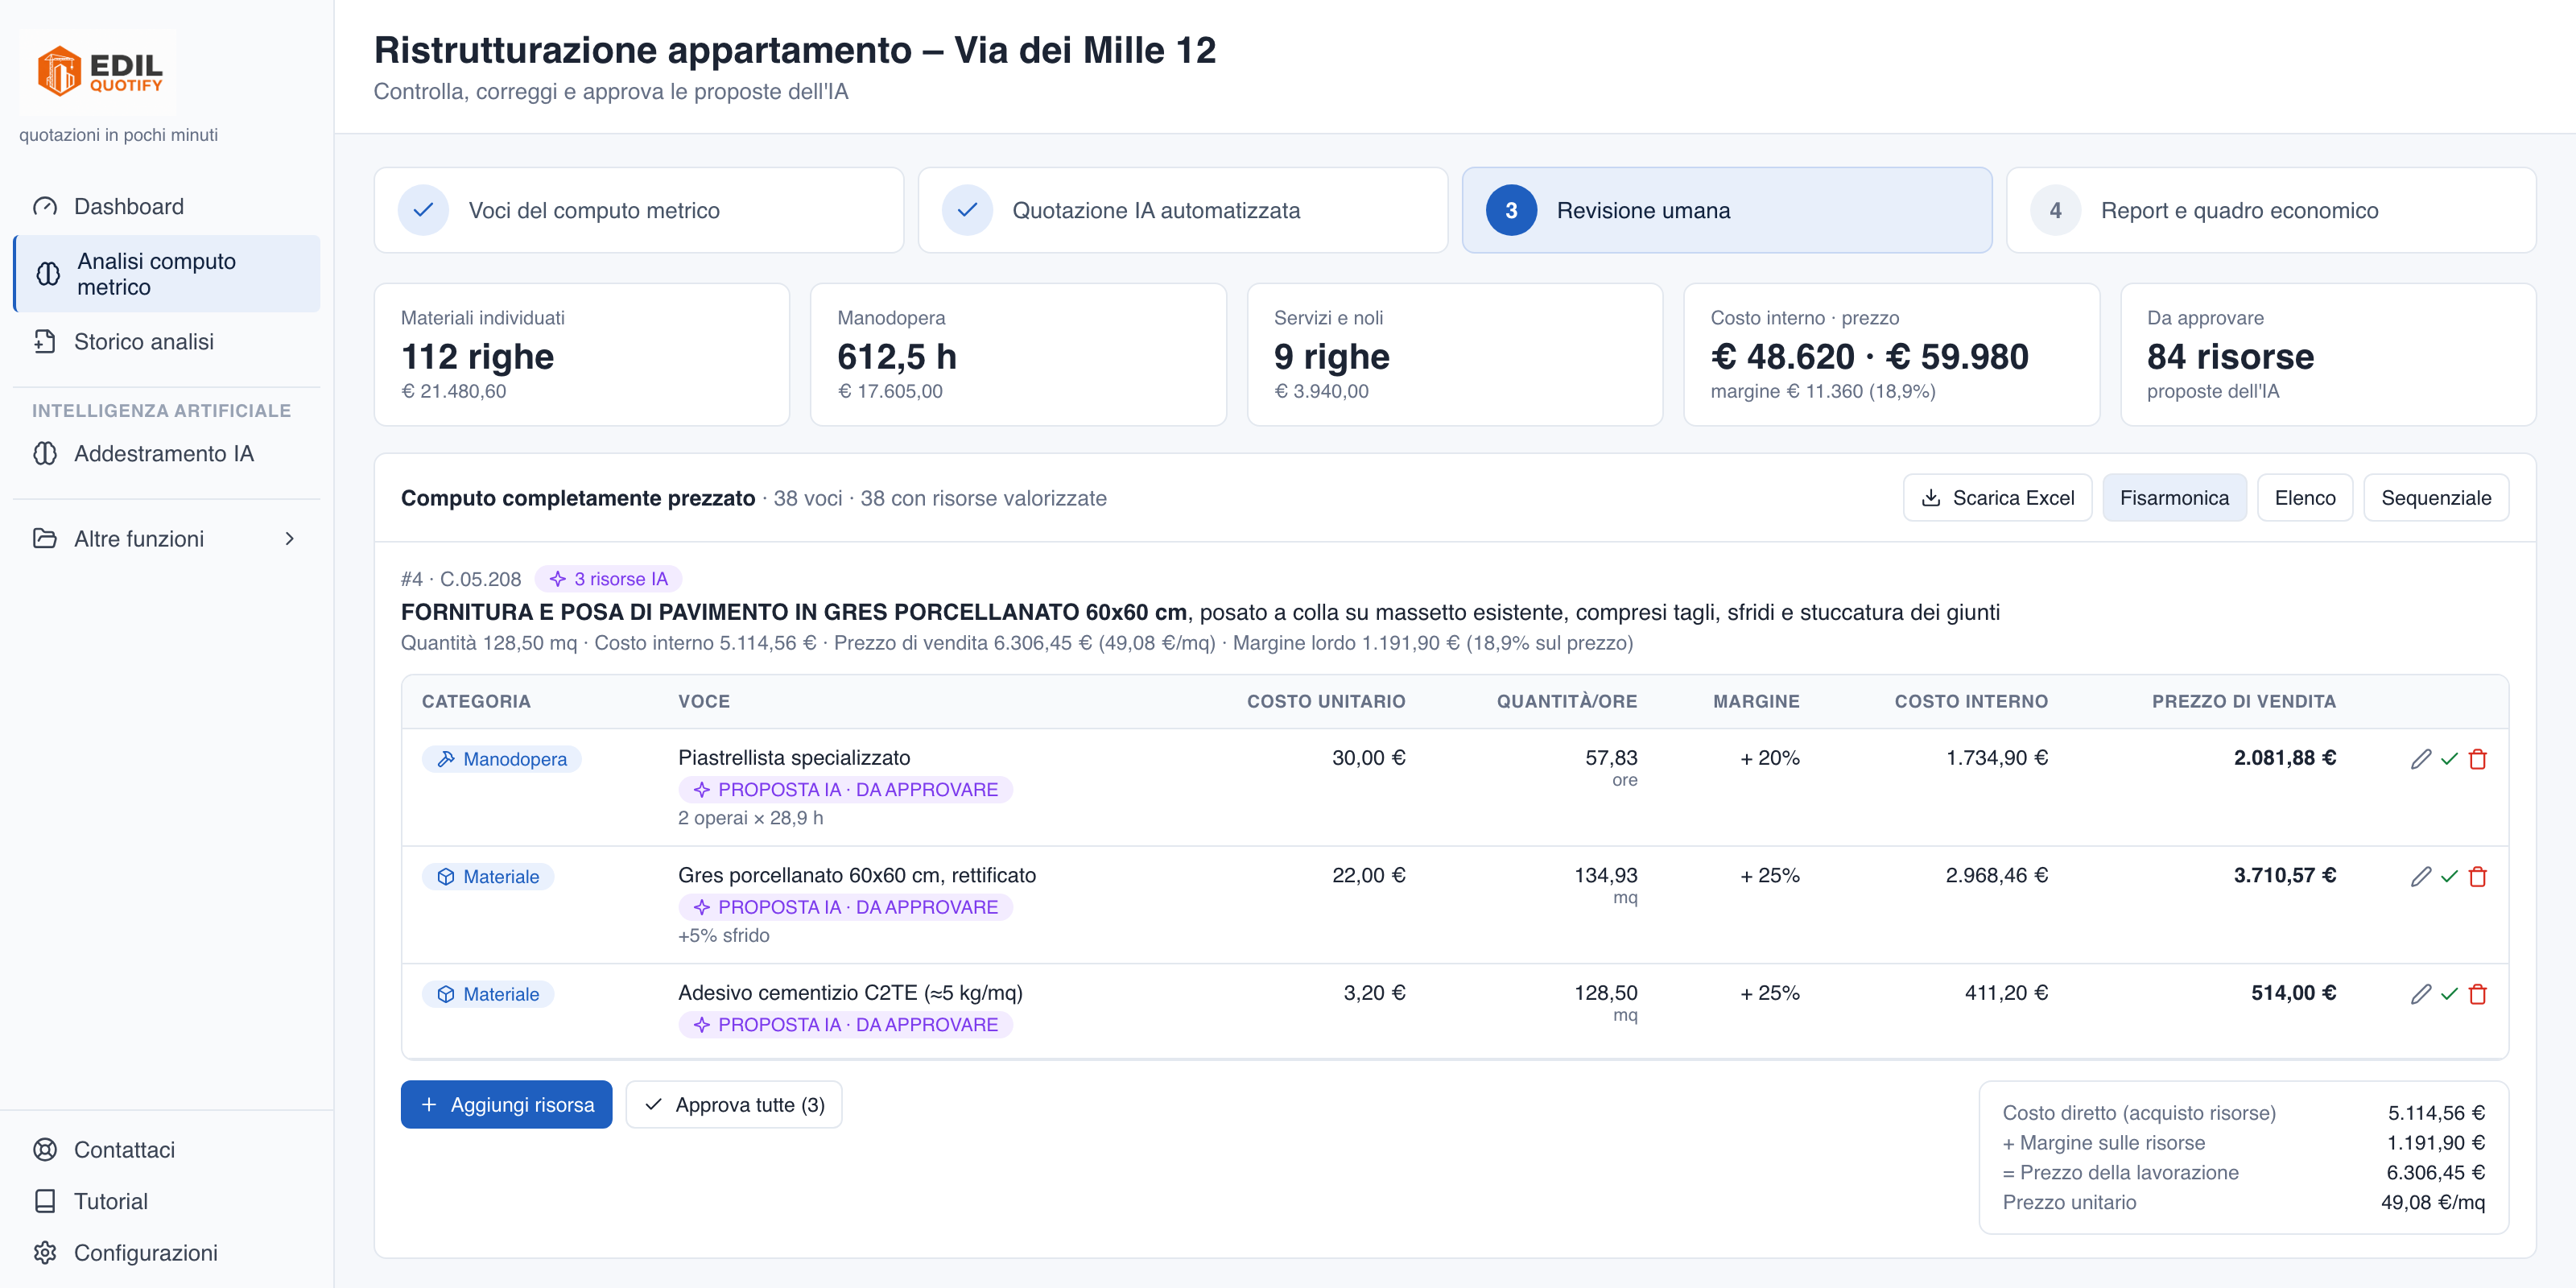Click the Storico analisi file icon
Viewport: 2576px width, 1288px height.
coord(45,342)
